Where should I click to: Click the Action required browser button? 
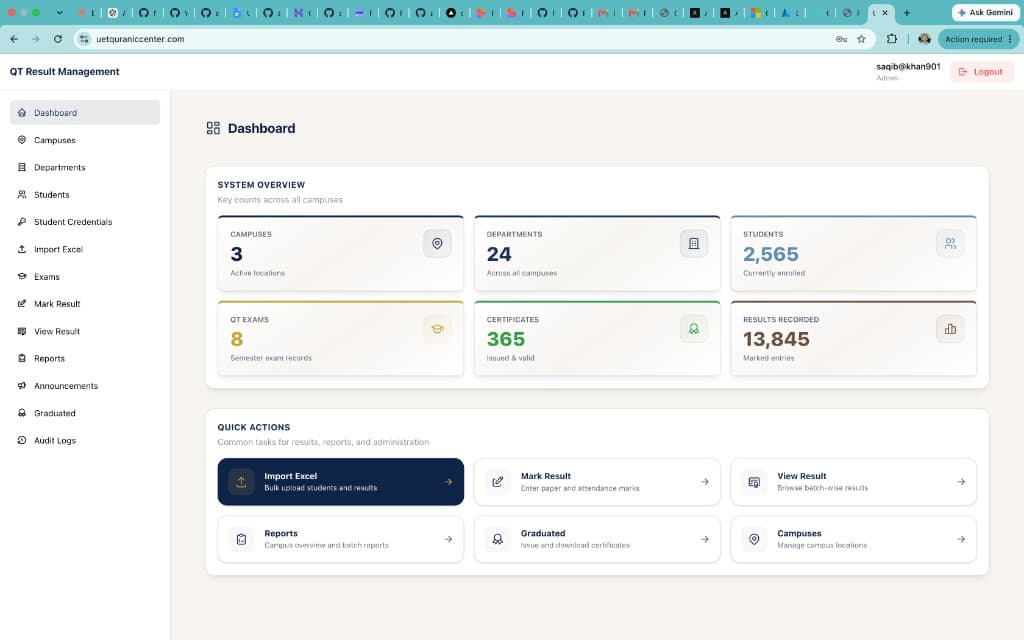tap(978, 39)
